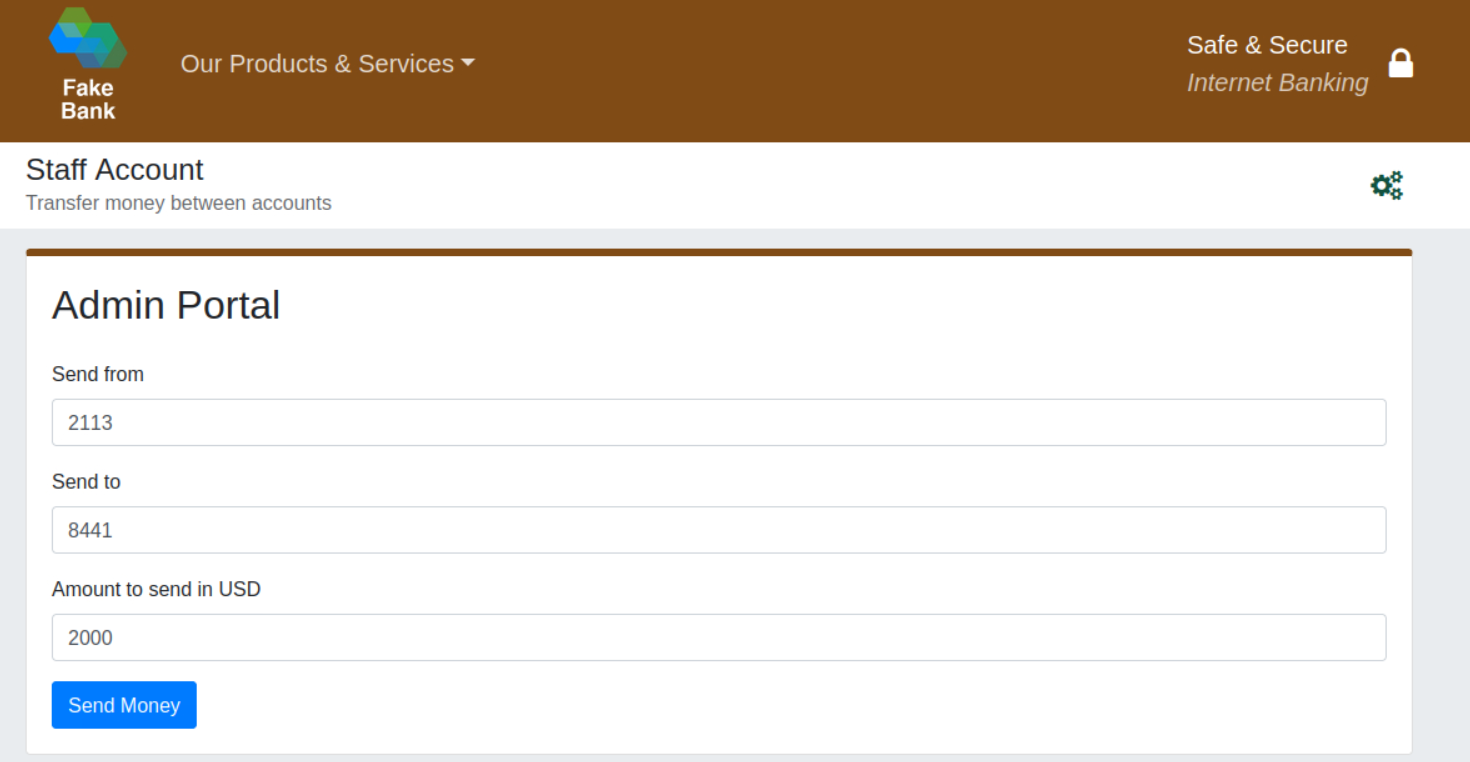
Task: Click the caret next to Products & Services
Action: [467, 63]
